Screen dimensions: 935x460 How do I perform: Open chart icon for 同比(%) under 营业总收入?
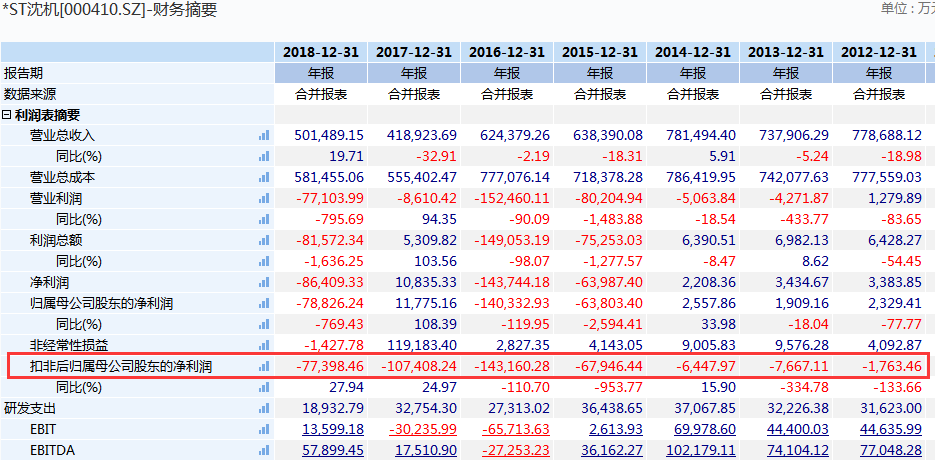coord(264,156)
